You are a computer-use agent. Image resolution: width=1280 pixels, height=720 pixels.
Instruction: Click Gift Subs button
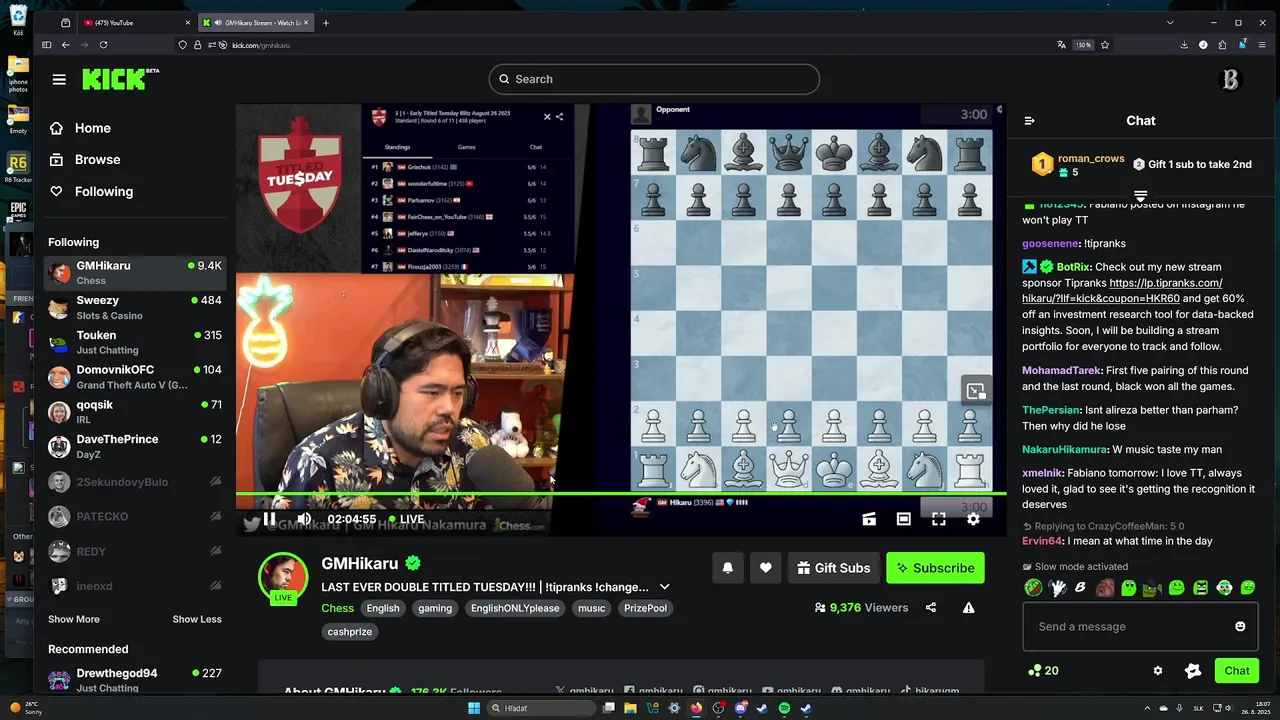[834, 568]
